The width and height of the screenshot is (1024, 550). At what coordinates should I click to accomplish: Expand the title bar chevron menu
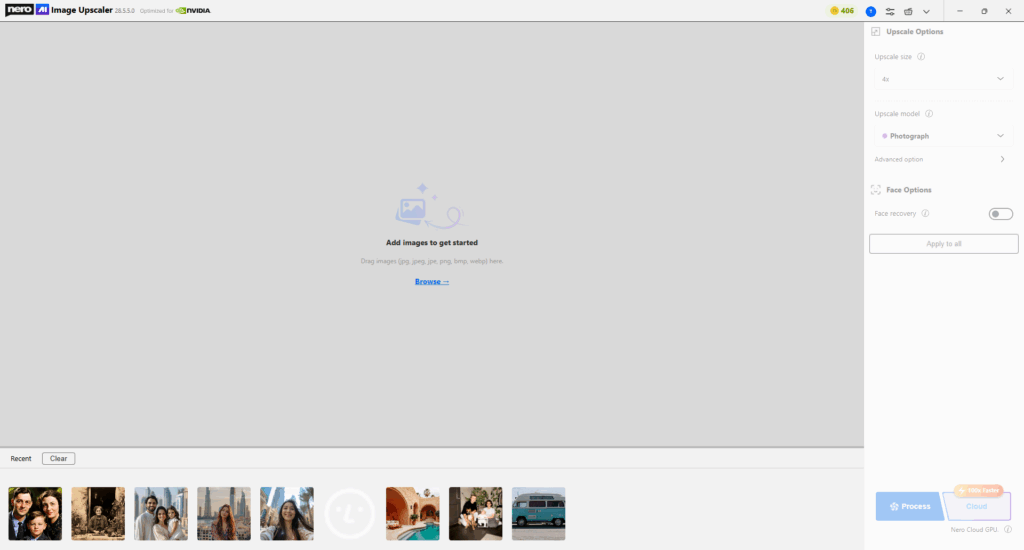(927, 11)
